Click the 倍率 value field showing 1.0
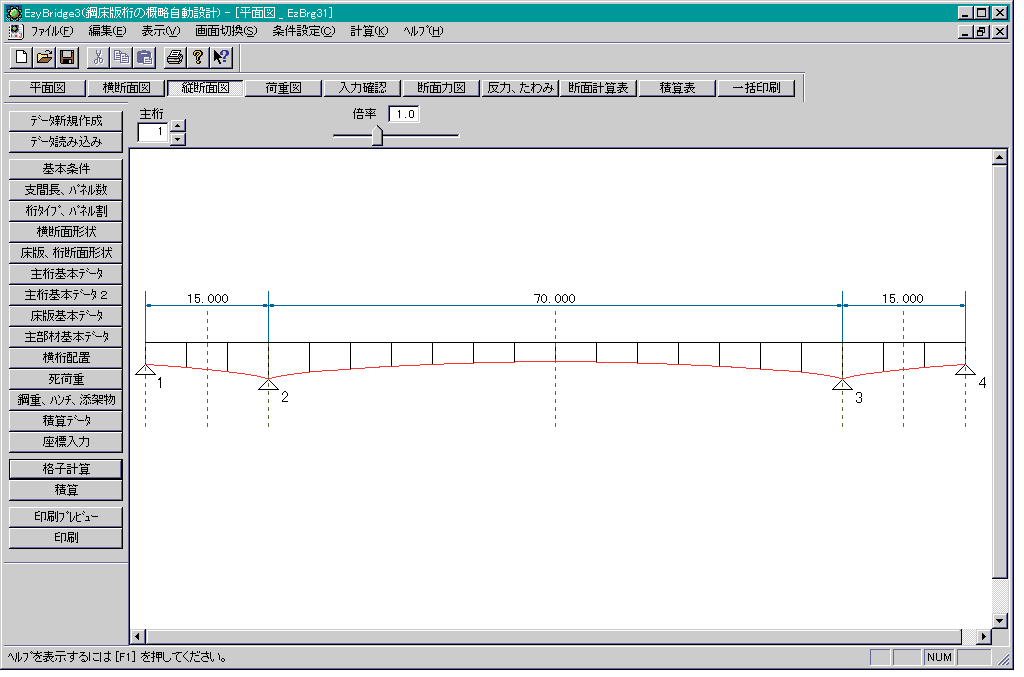This screenshot has width=1024, height=677. (x=404, y=114)
